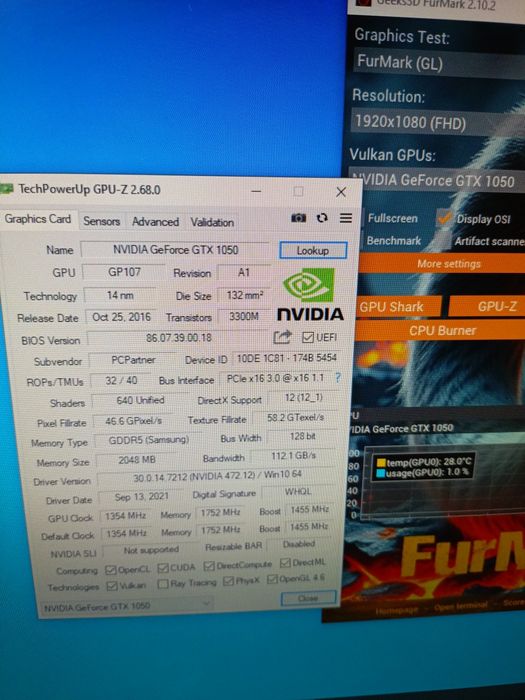Click the Device ID value
The height and width of the screenshot is (700, 525).
pos(286,358)
